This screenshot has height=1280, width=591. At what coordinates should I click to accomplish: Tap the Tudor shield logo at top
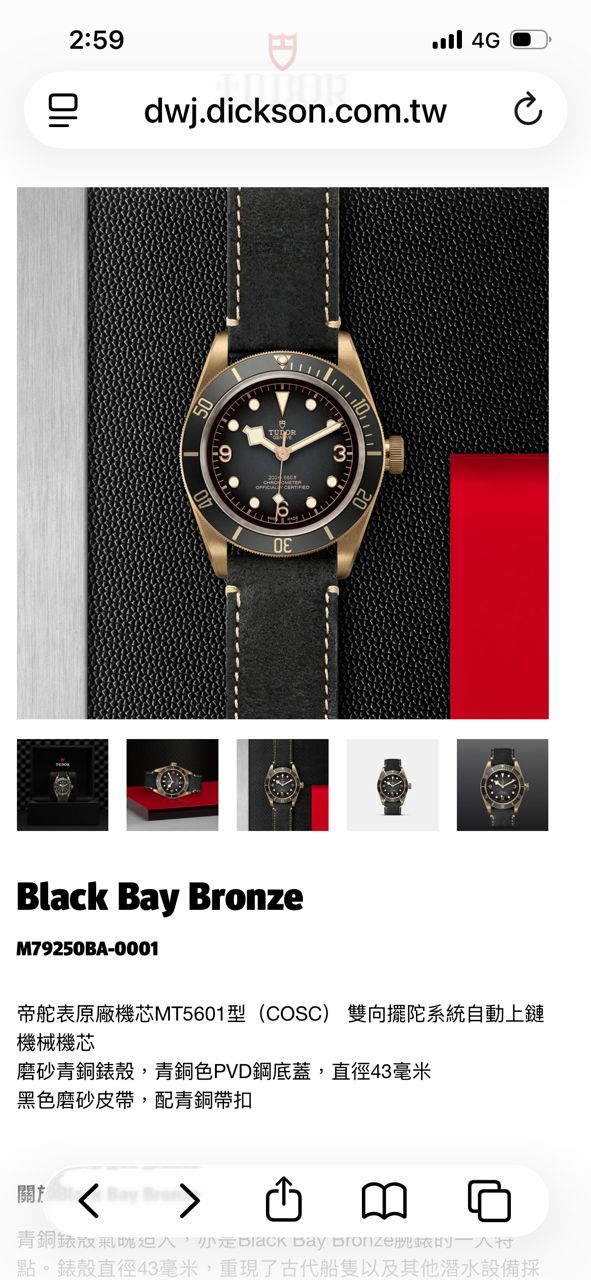tap(282, 51)
